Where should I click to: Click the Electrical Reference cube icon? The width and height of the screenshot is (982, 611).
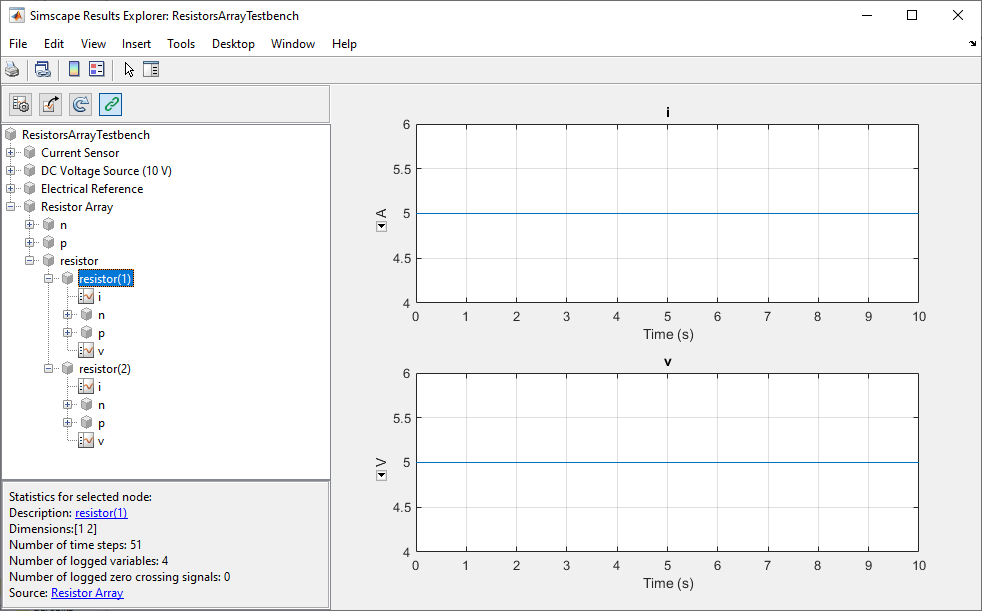coord(29,188)
